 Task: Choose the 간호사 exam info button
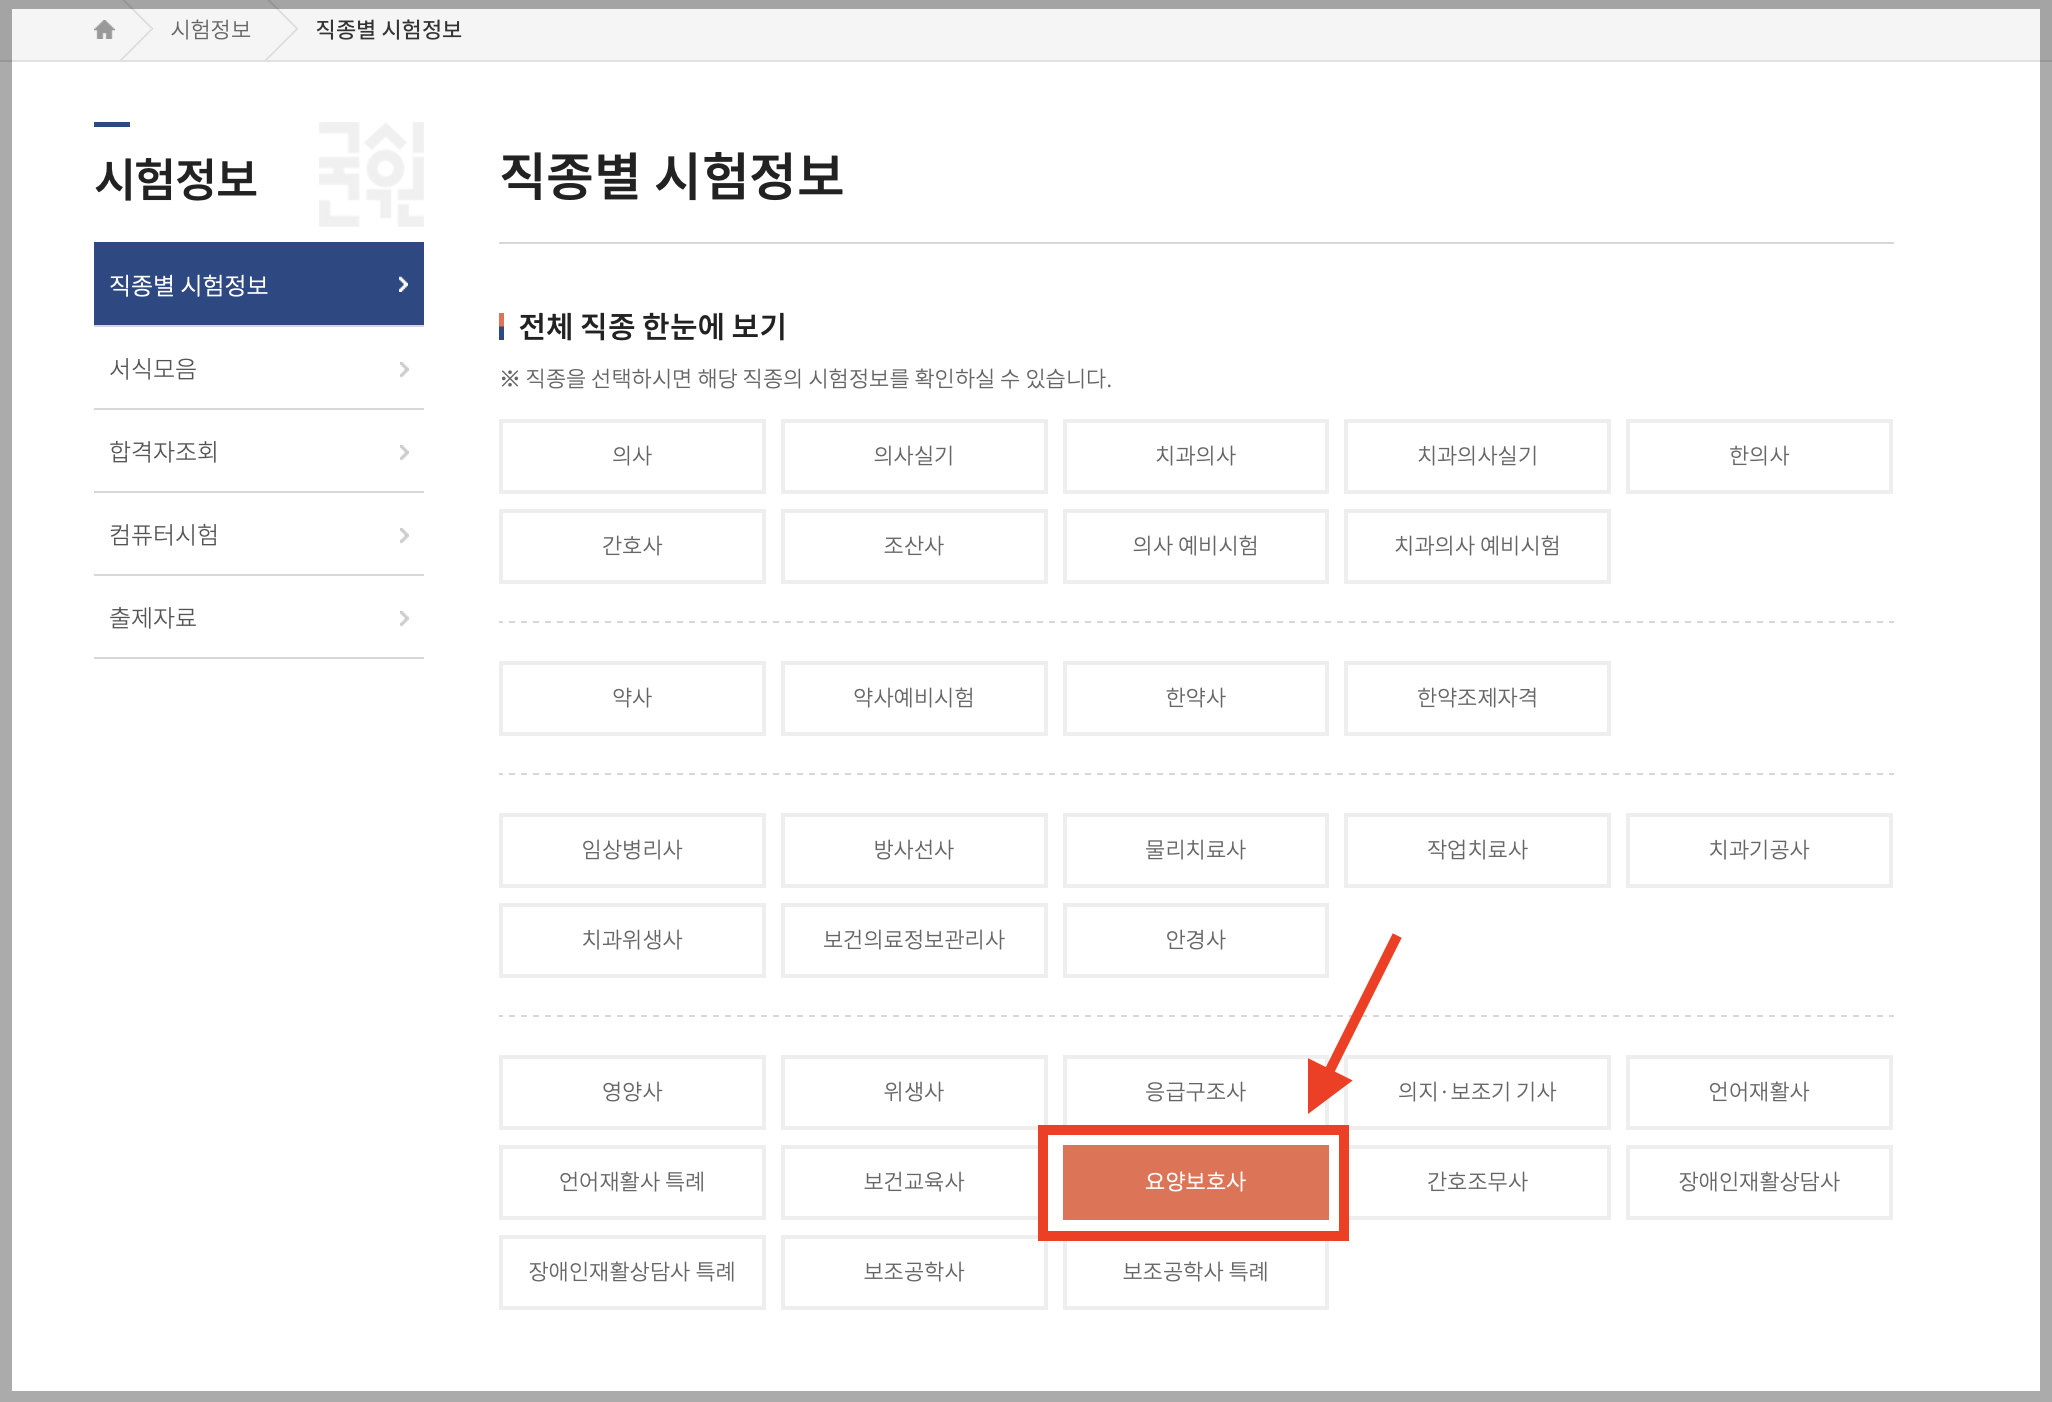632,546
